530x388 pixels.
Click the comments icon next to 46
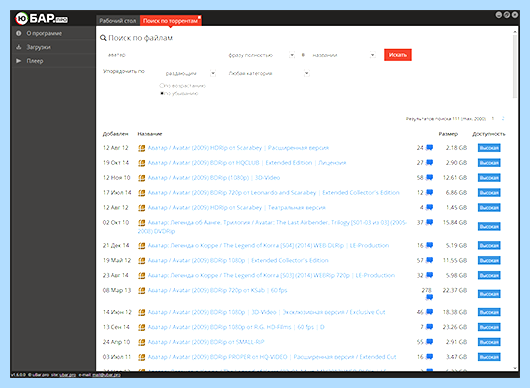(x=429, y=312)
